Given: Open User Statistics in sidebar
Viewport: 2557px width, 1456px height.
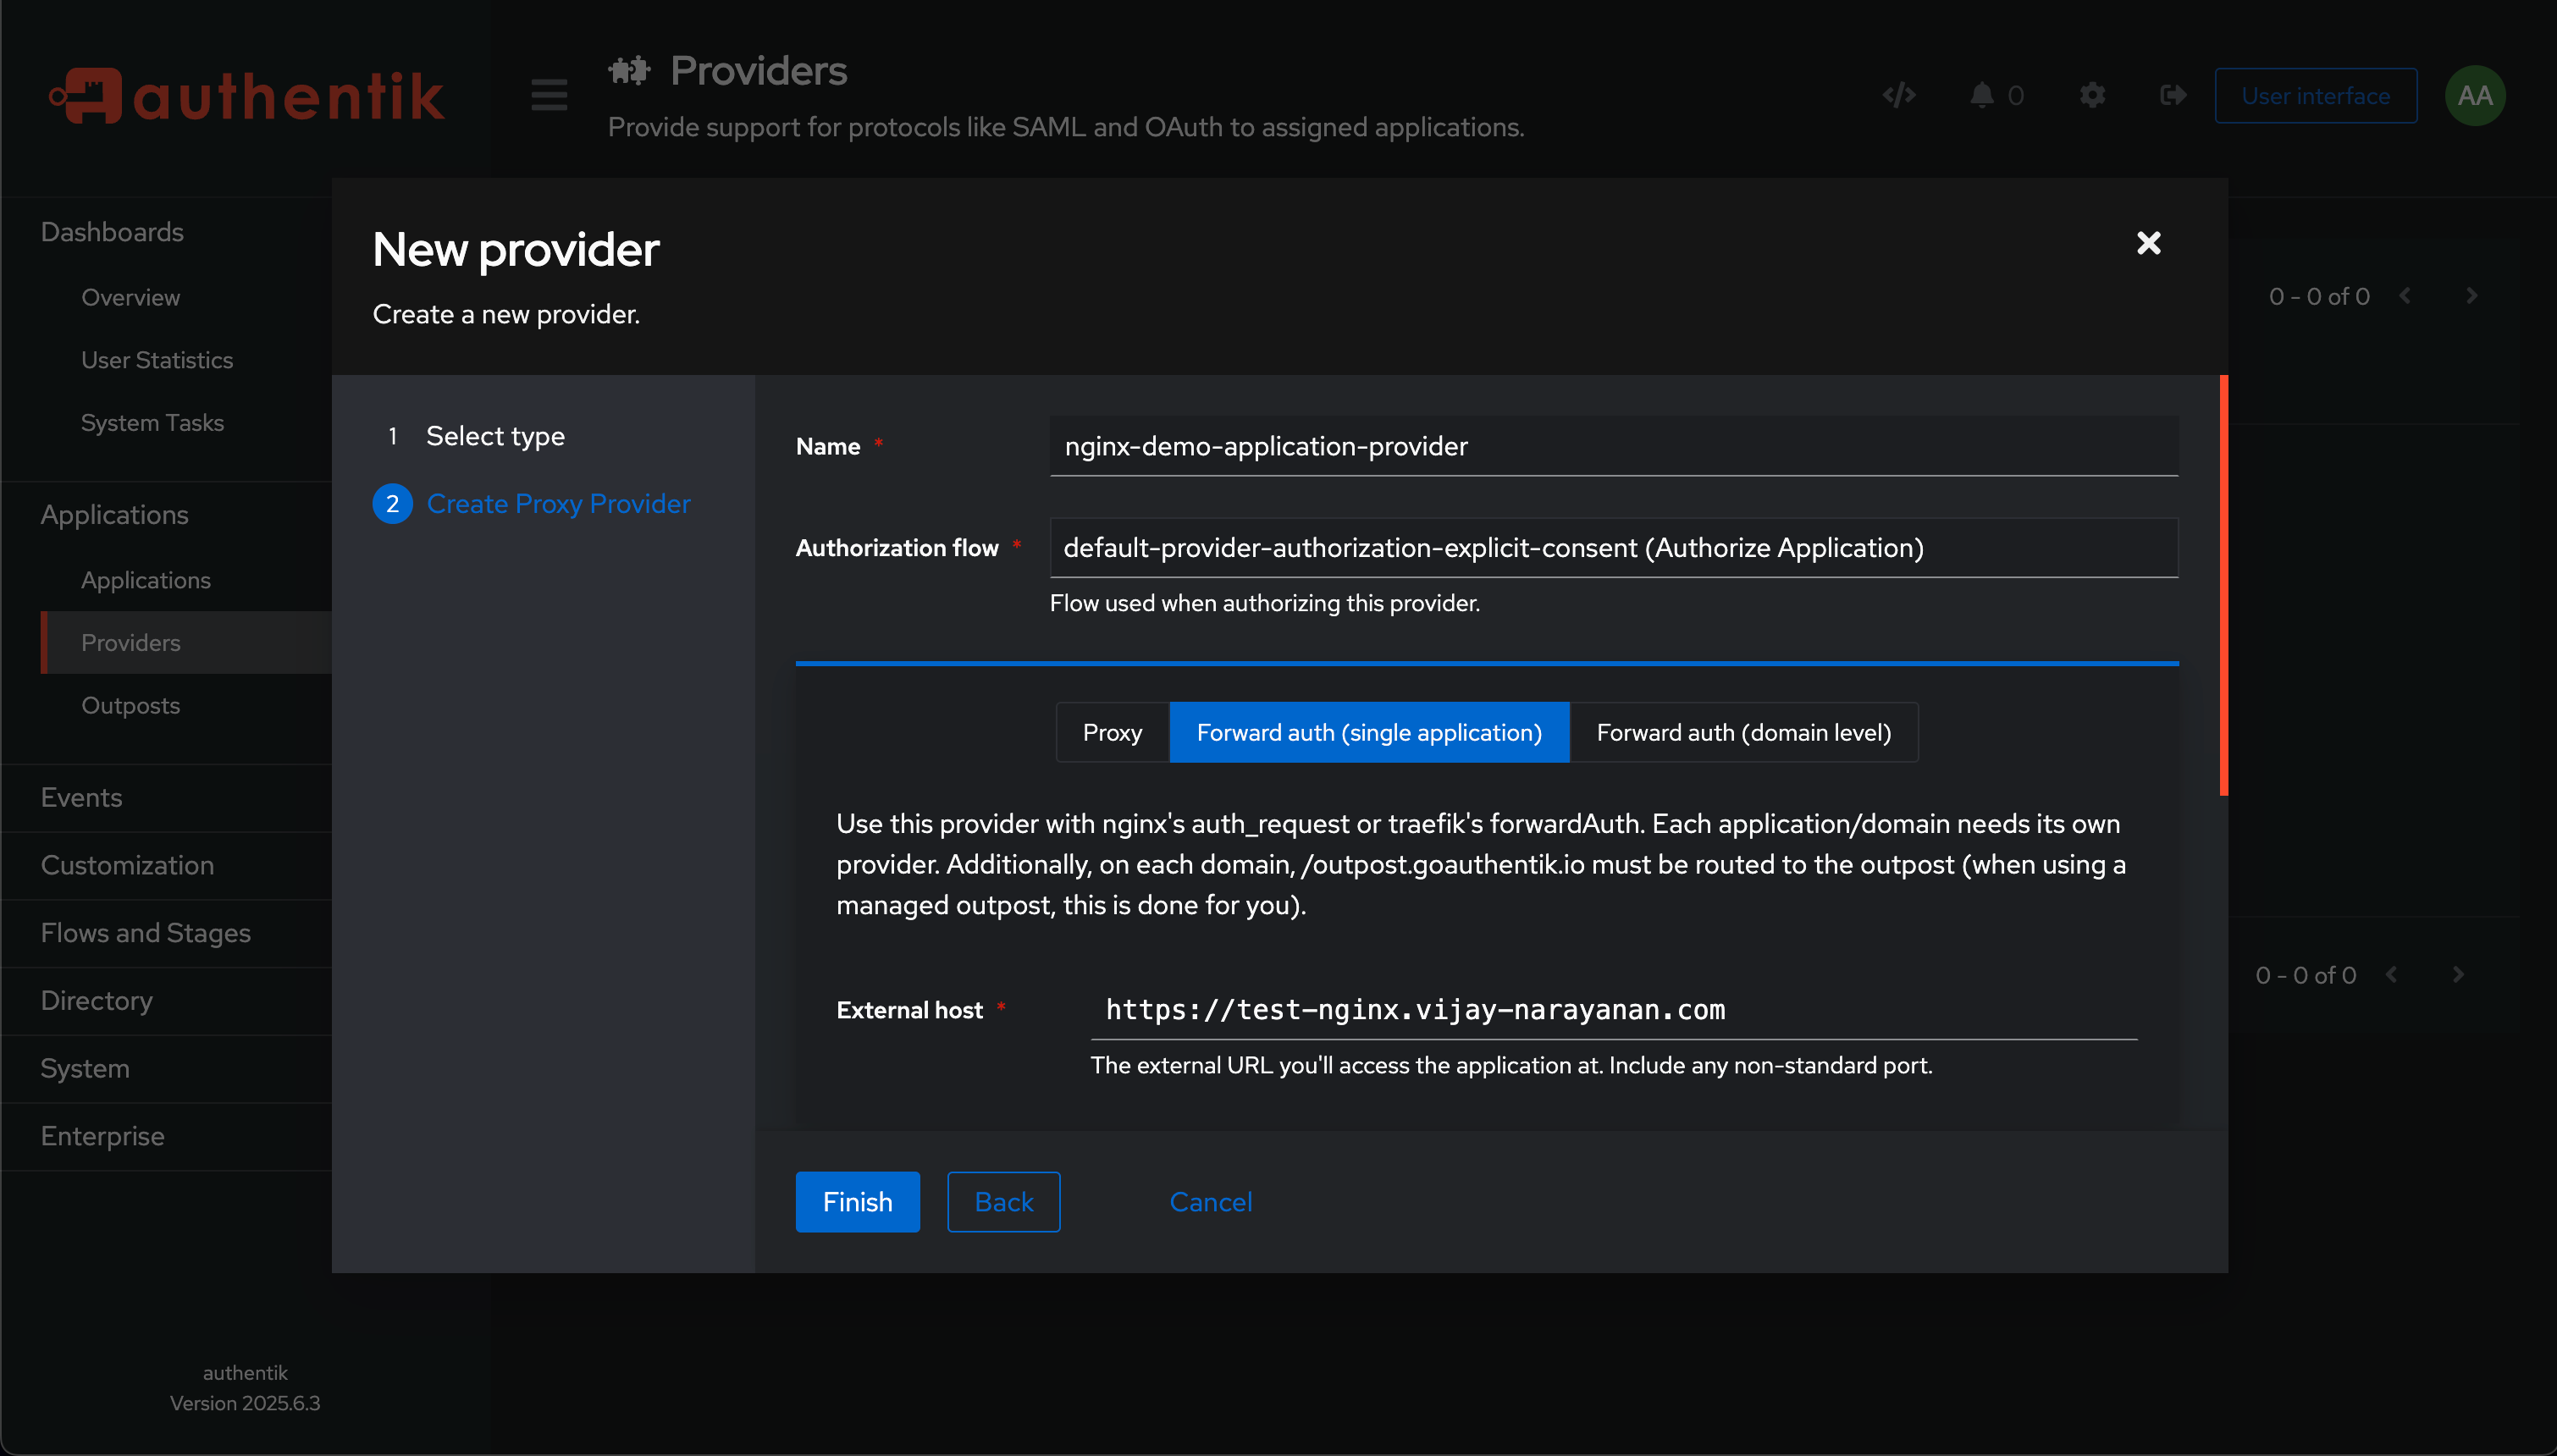Looking at the screenshot, I should pyautogui.click(x=157, y=360).
